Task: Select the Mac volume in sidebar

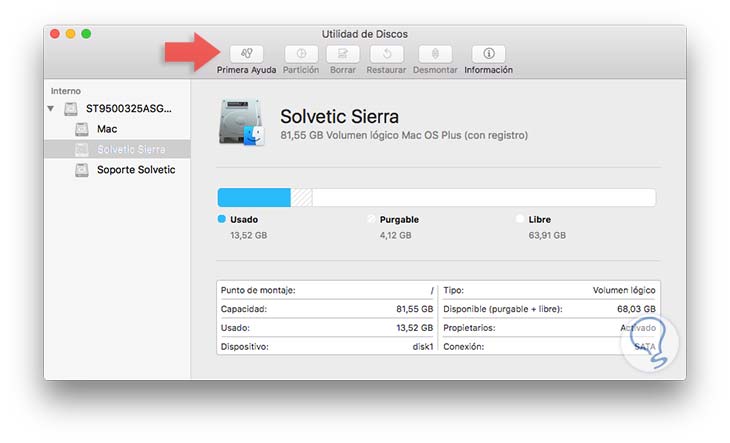Action: 107,129
